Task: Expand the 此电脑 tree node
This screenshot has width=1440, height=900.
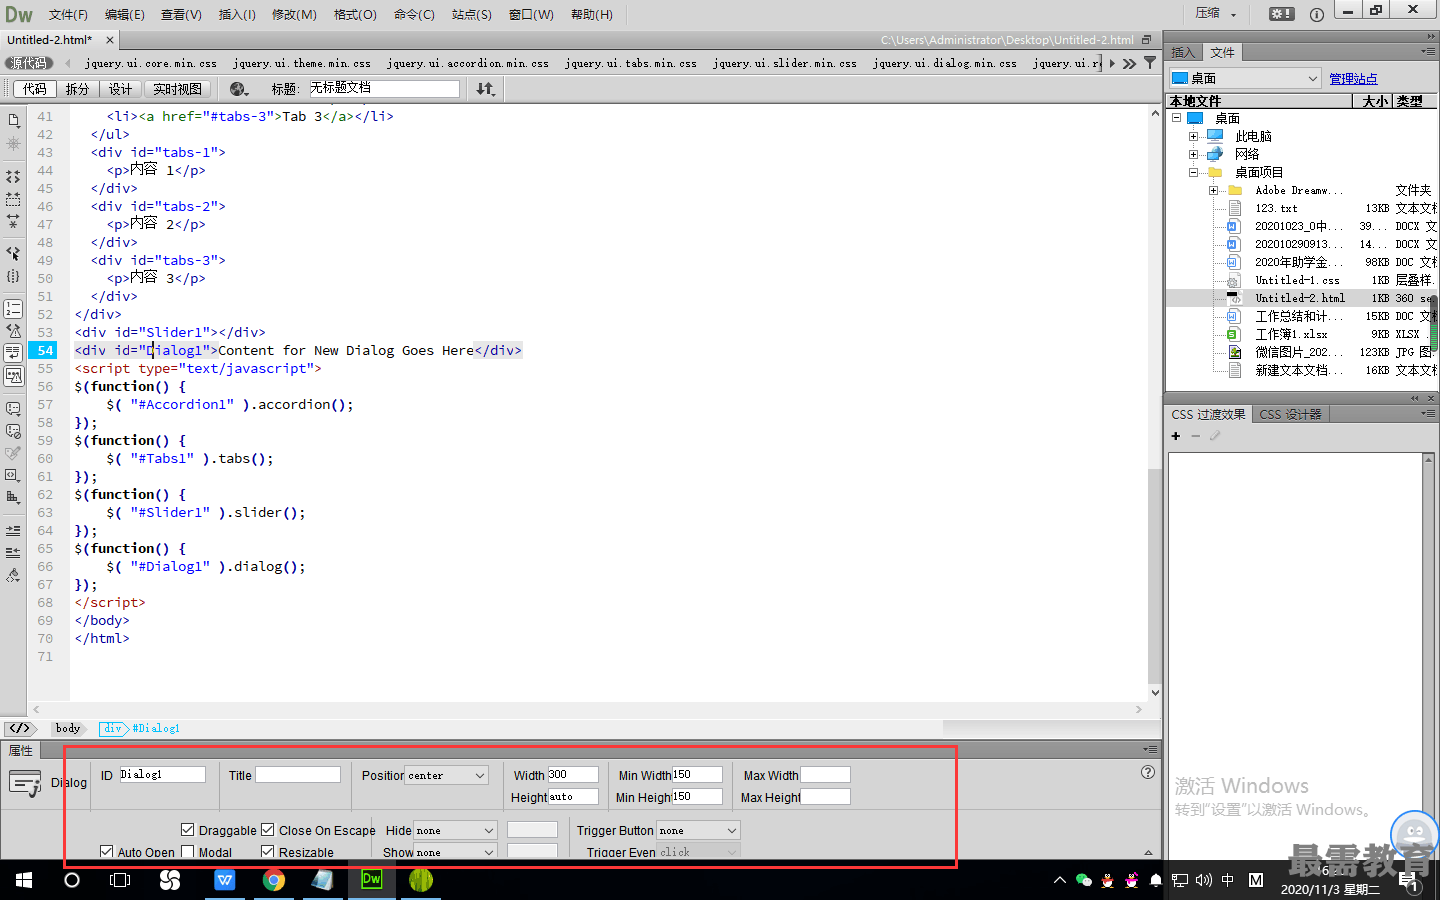Action: click(1193, 136)
